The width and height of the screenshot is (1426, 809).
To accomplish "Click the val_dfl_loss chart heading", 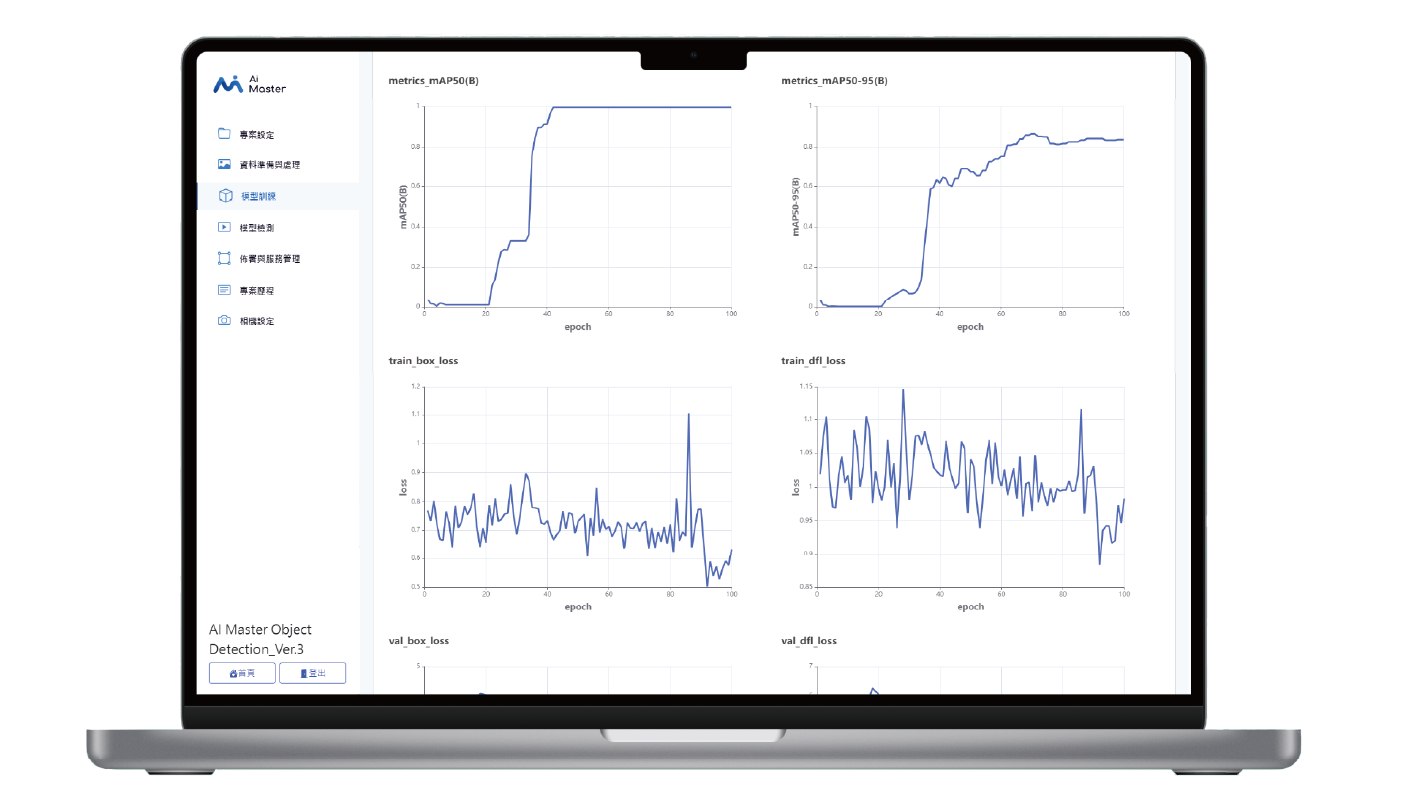I will (809, 640).
